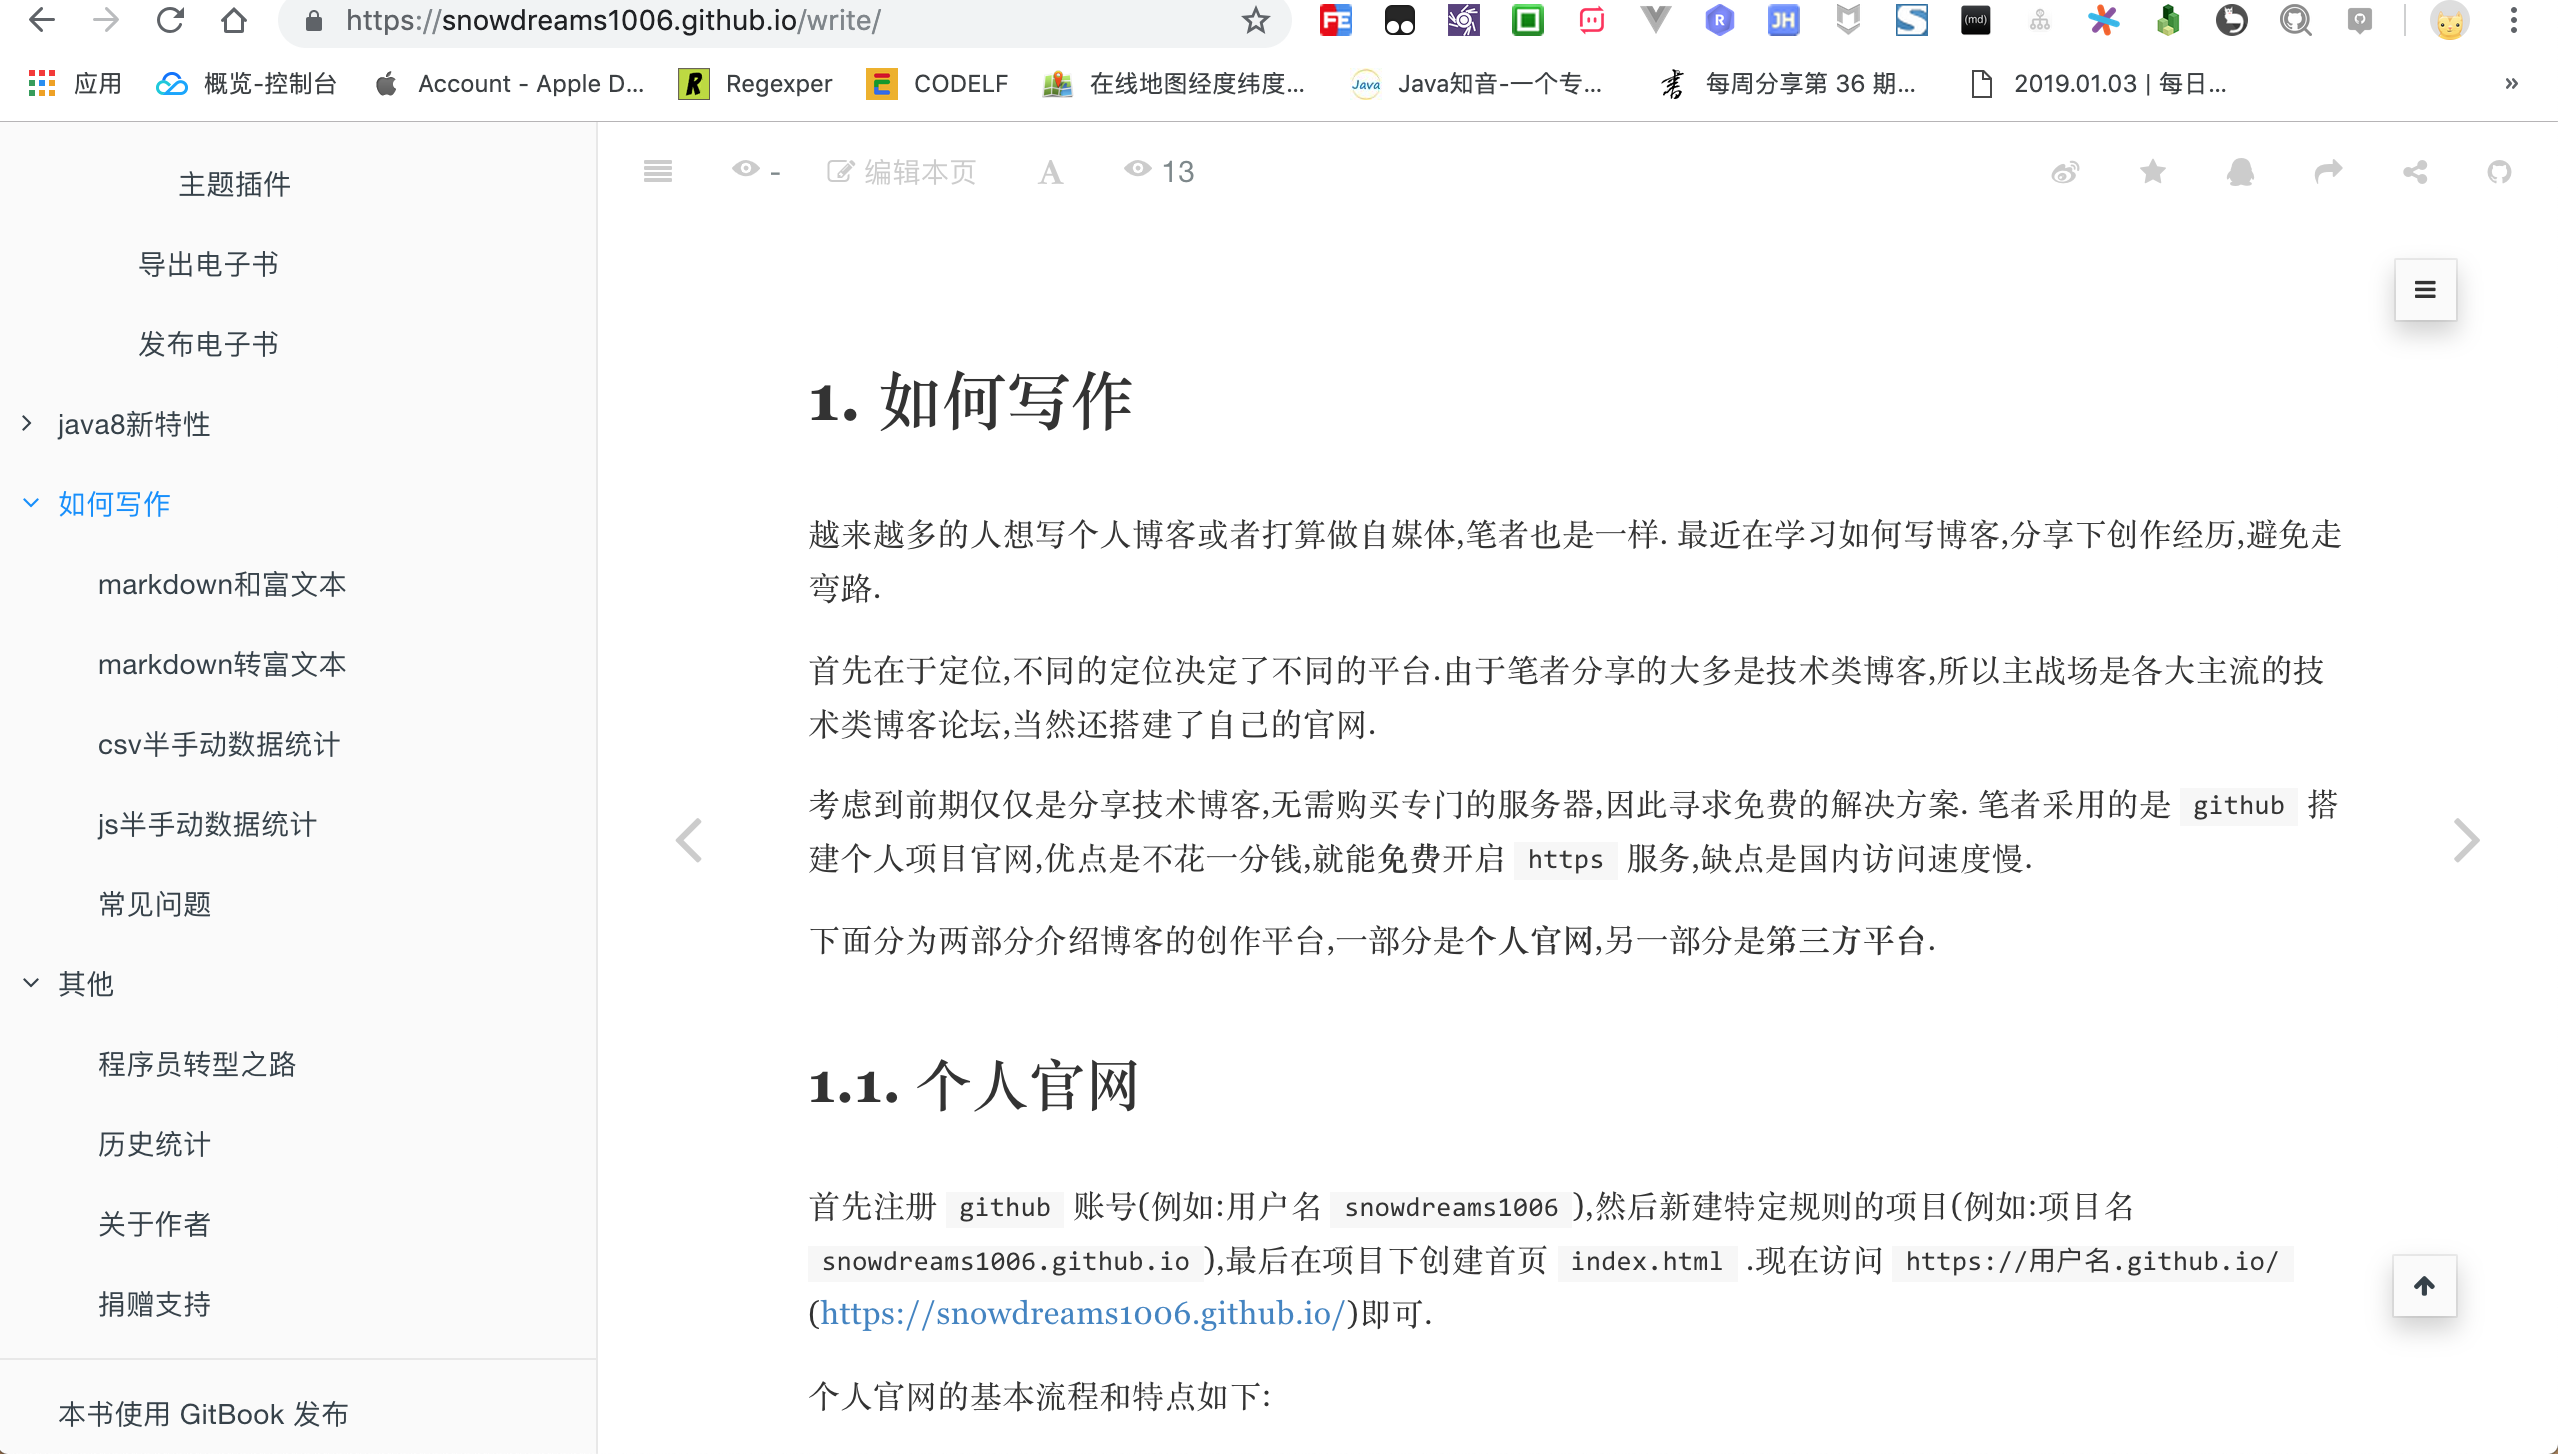Screen dimensions: 2558x1454
Task: Bookmark this page with the star
Action: [1256, 20]
